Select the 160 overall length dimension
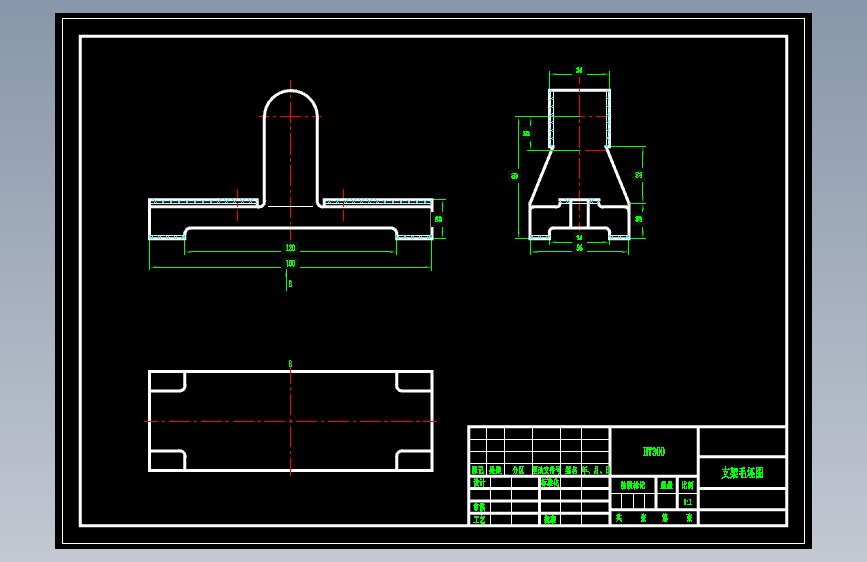 tap(290, 263)
